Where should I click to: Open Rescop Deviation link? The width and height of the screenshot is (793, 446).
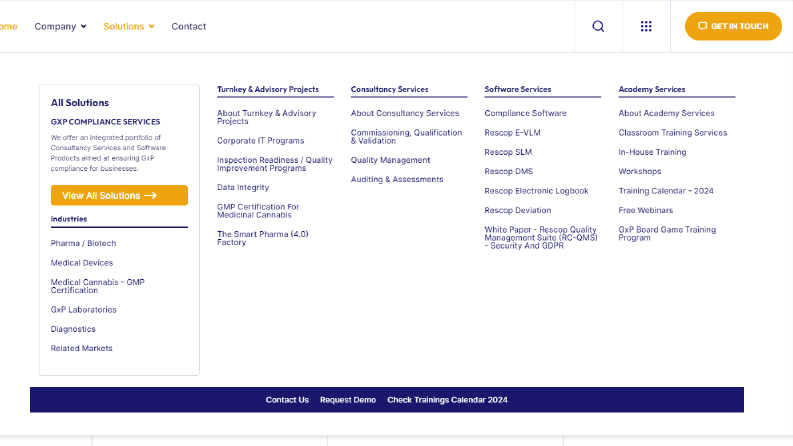tap(518, 210)
